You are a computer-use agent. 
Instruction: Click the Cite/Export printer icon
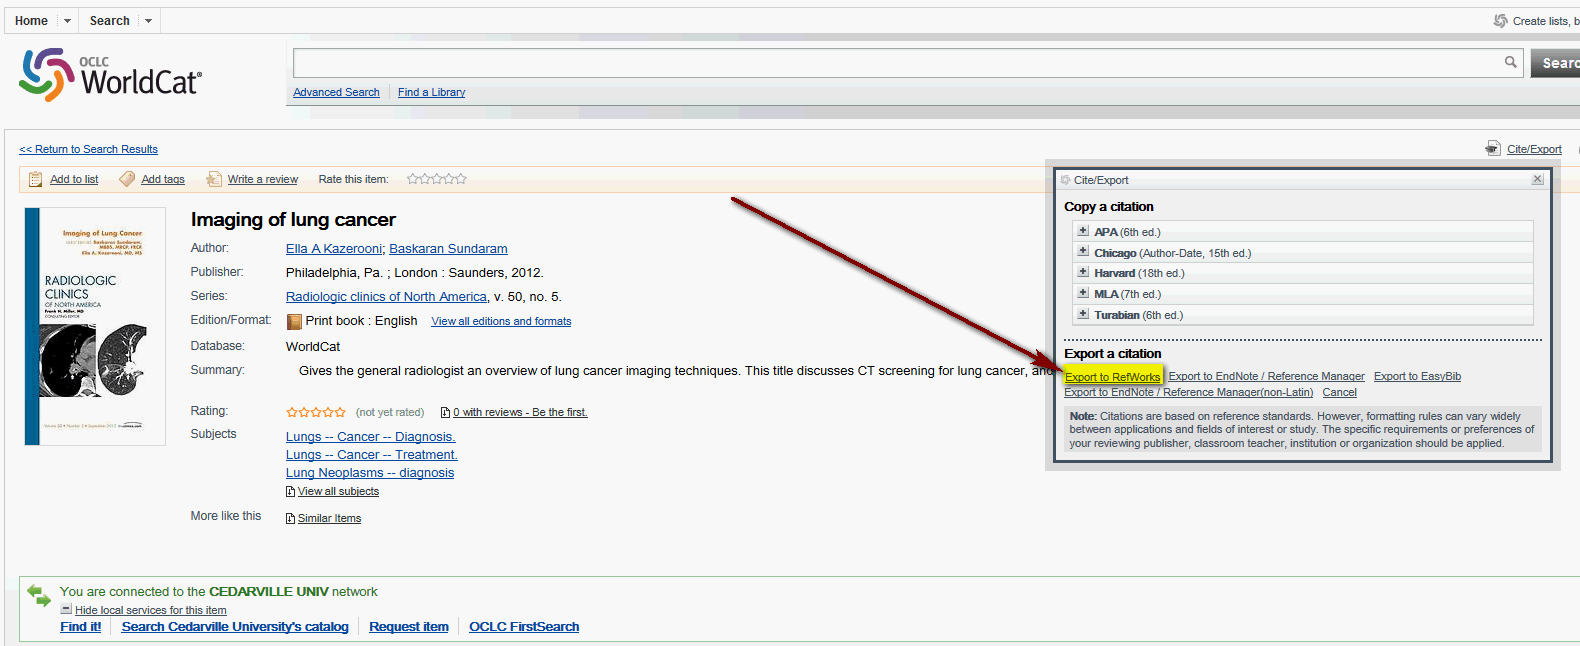click(1493, 148)
